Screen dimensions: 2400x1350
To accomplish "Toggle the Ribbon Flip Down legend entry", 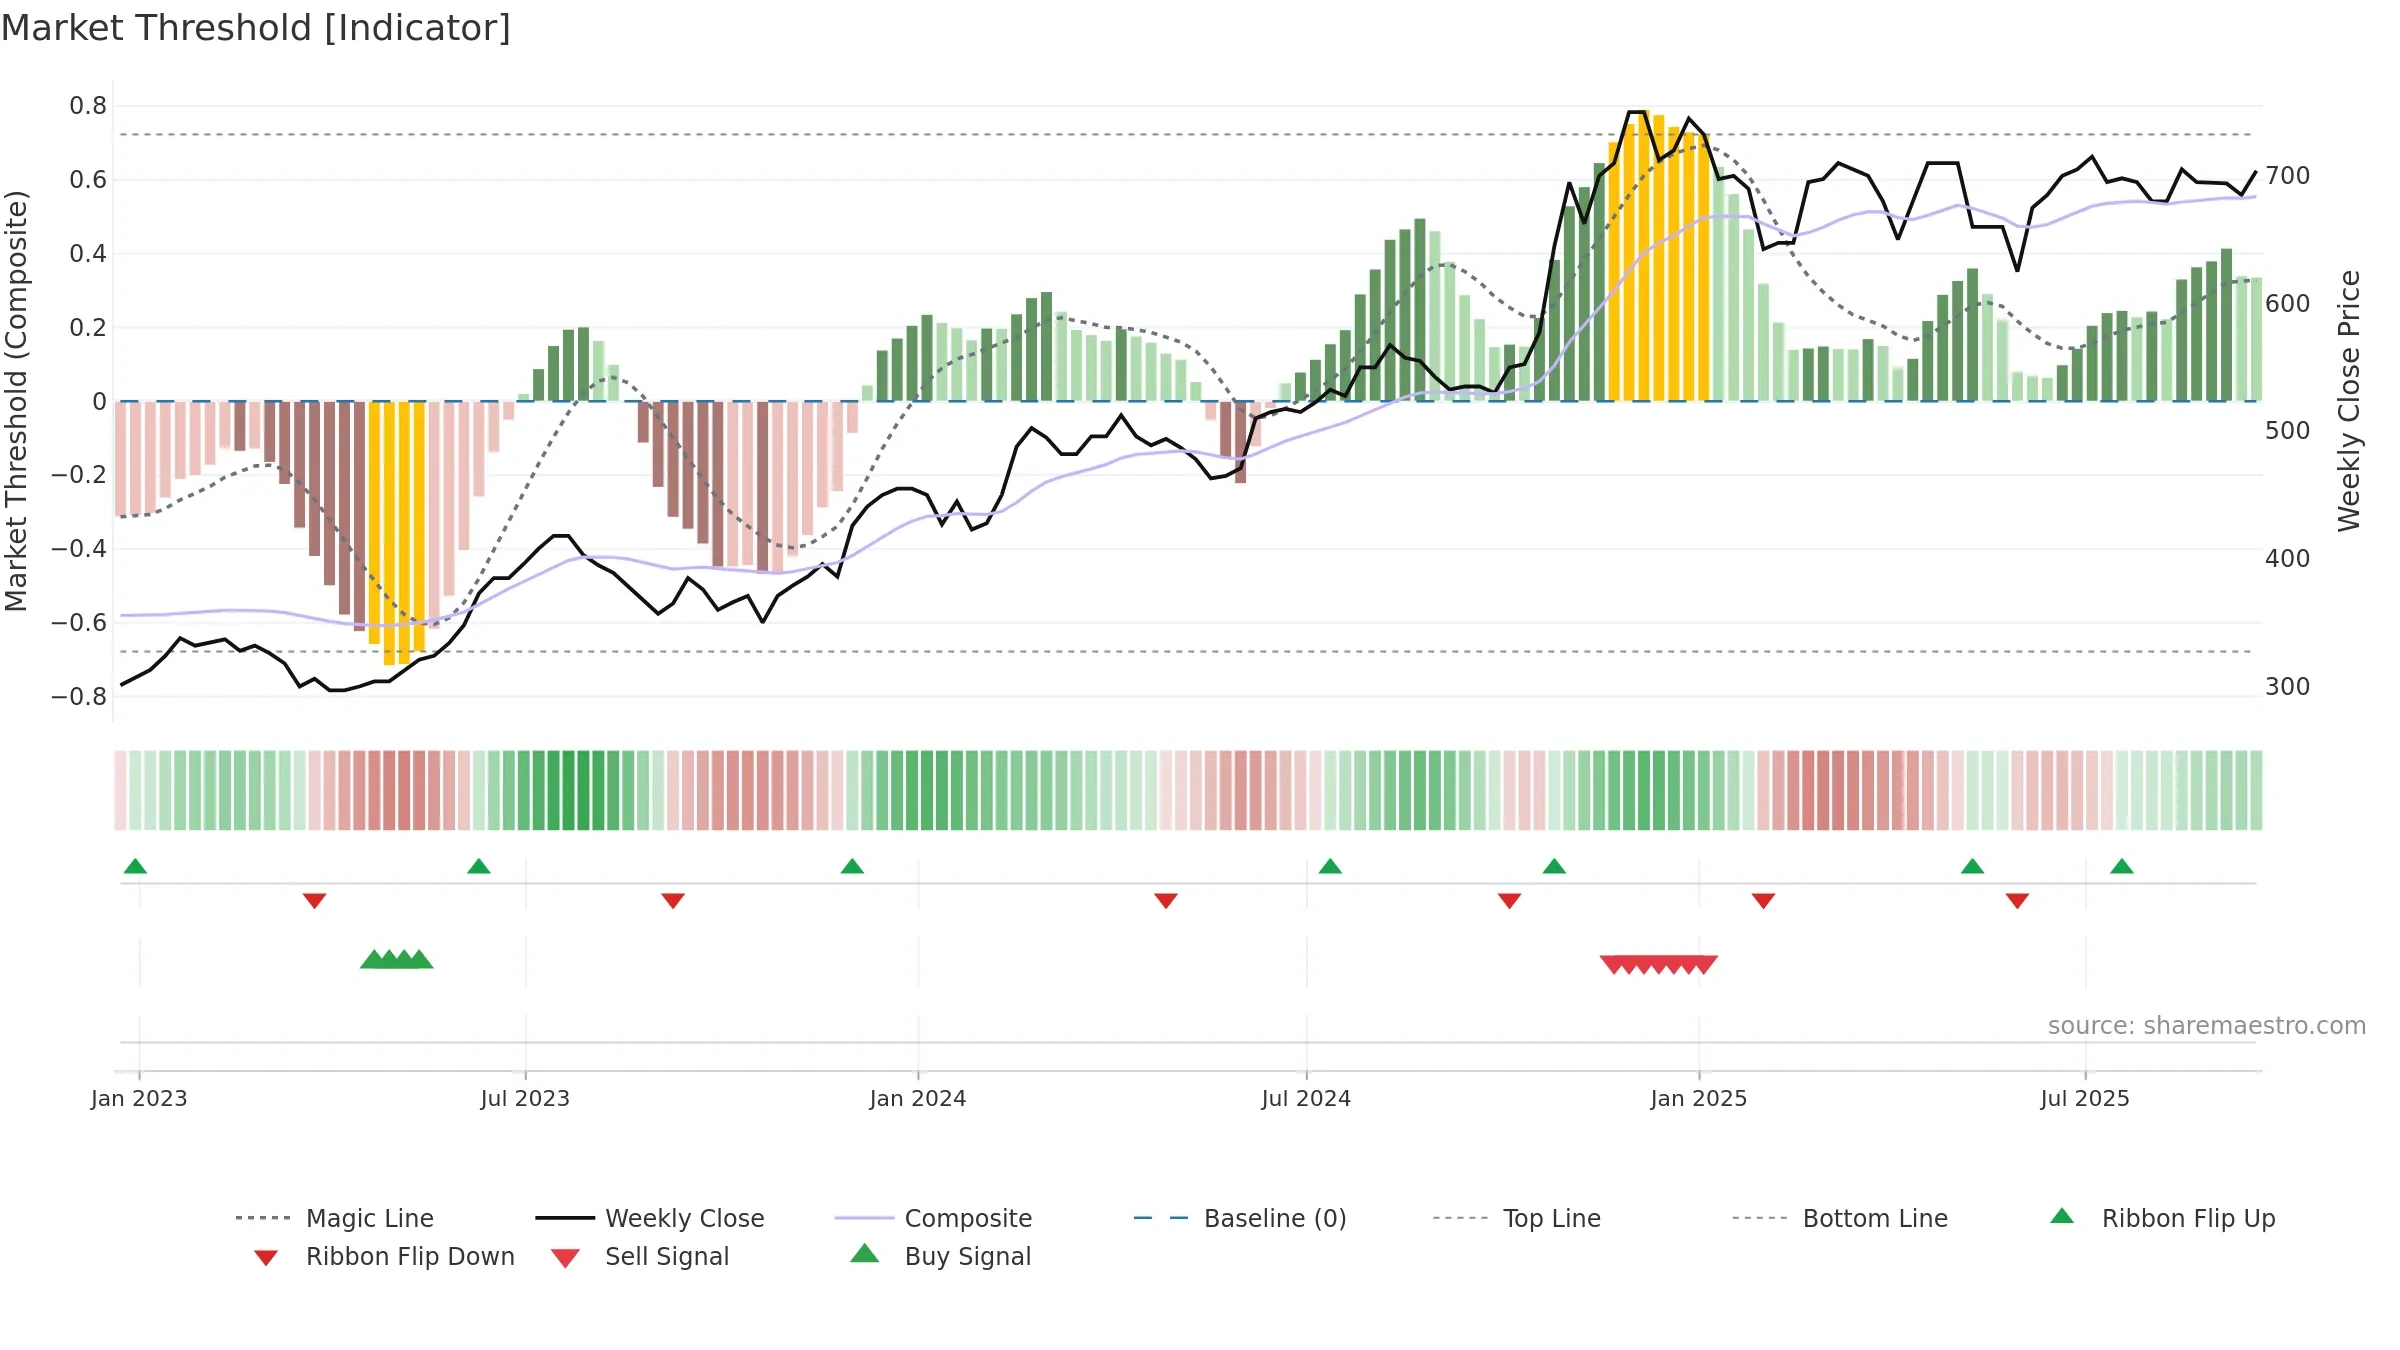I will pyautogui.click(x=384, y=1256).
